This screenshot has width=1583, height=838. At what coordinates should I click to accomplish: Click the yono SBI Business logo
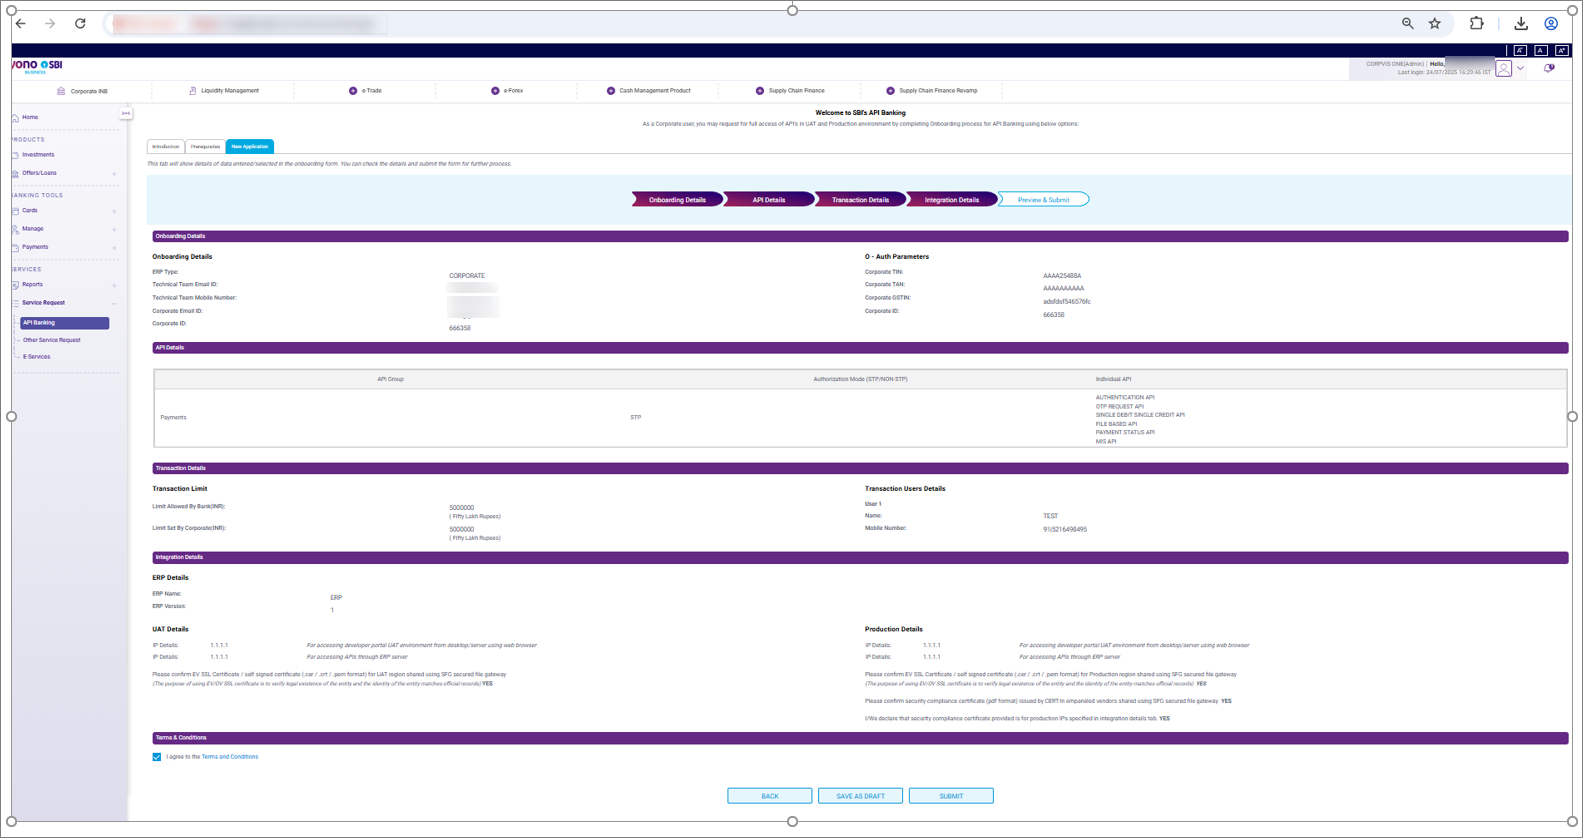point(37,66)
